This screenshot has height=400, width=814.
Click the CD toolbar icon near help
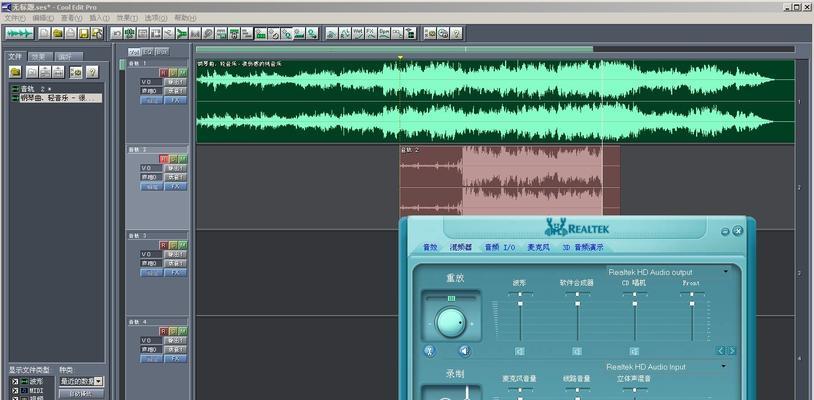tap(443, 33)
